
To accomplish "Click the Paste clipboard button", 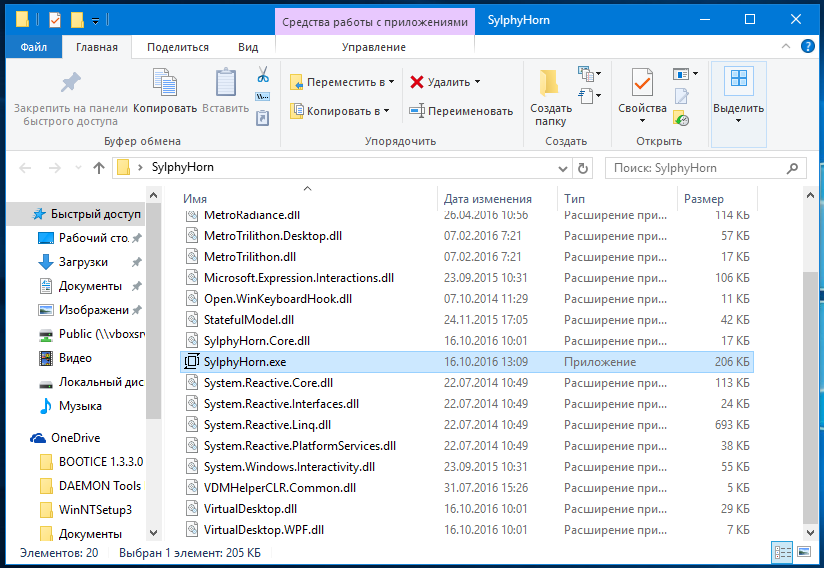I will [x=225, y=90].
